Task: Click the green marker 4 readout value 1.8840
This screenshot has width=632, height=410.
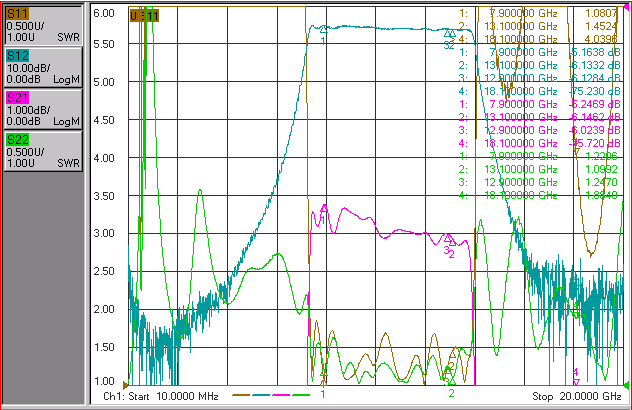Action: pyautogui.click(x=601, y=195)
